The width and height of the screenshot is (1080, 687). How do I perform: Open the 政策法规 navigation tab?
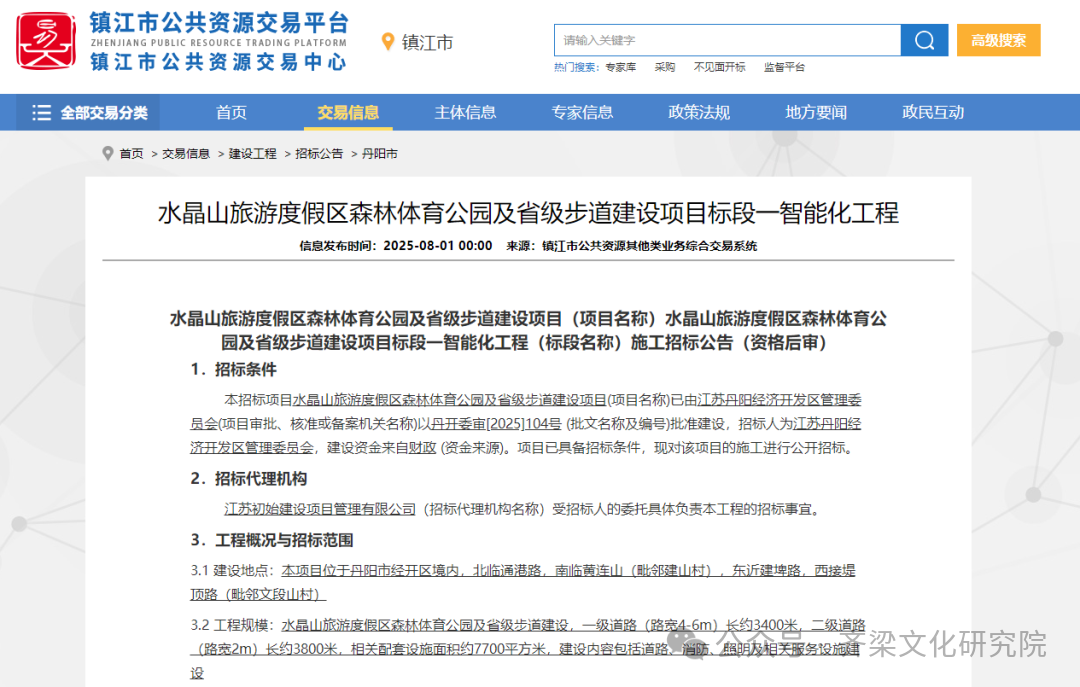699,112
